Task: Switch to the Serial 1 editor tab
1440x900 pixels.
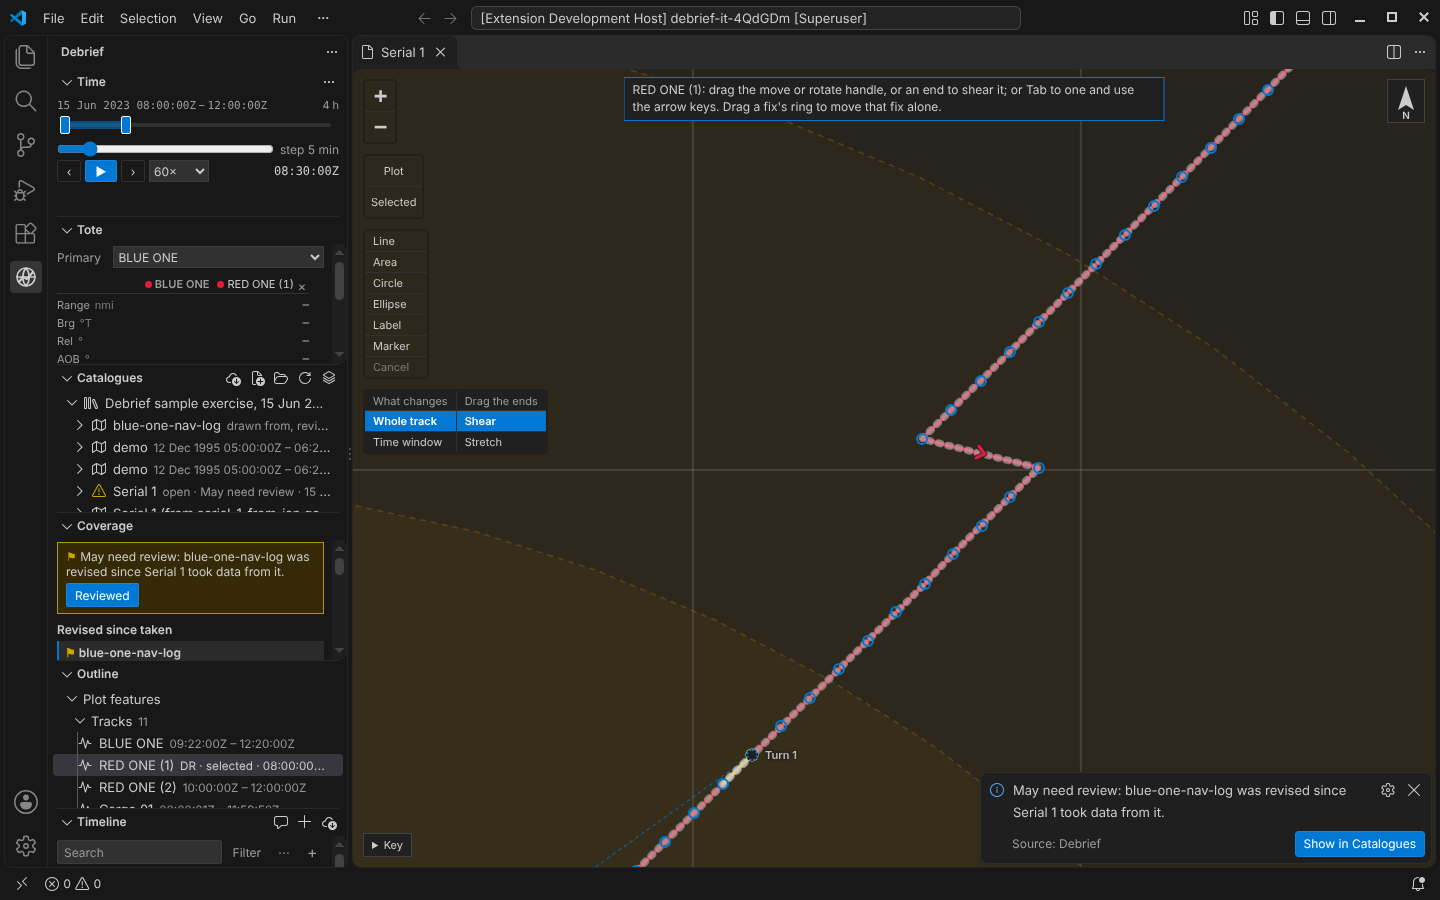Action: [403, 52]
